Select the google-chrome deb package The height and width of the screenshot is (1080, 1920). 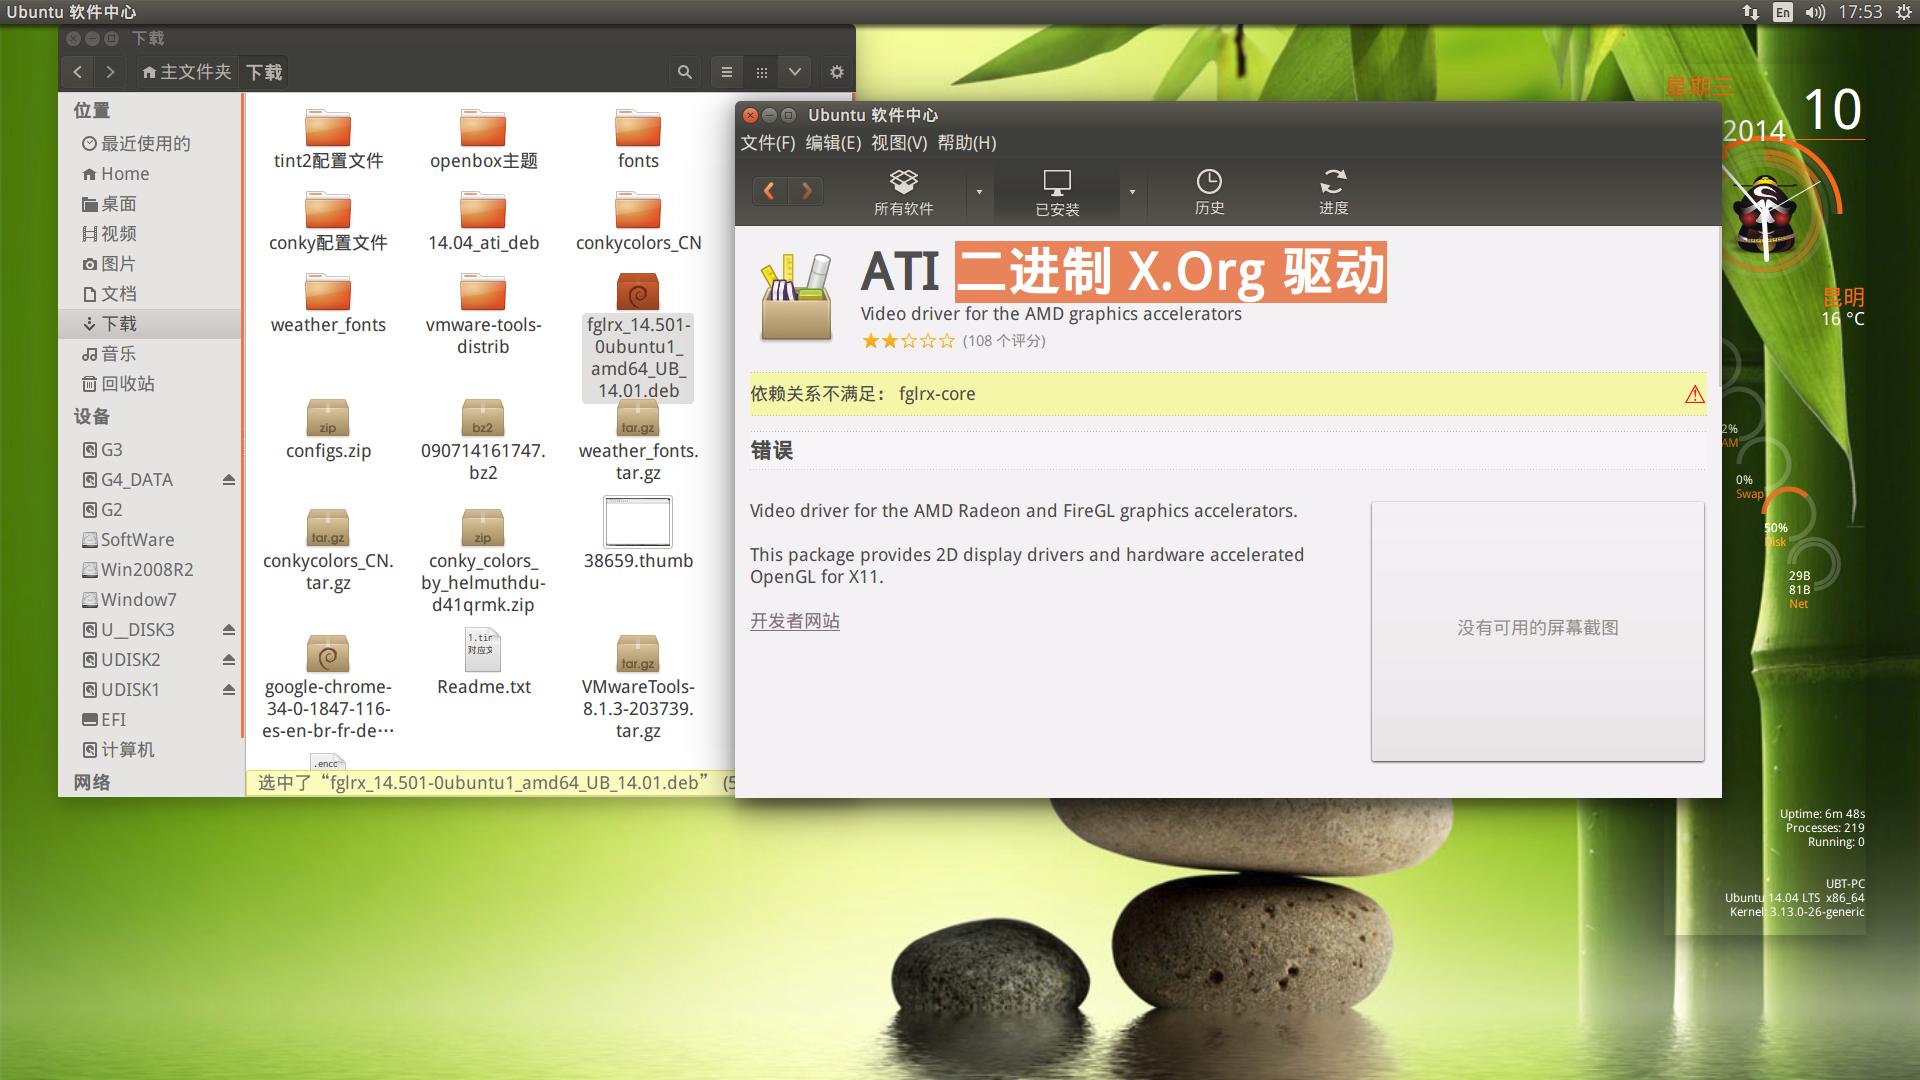pyautogui.click(x=328, y=686)
